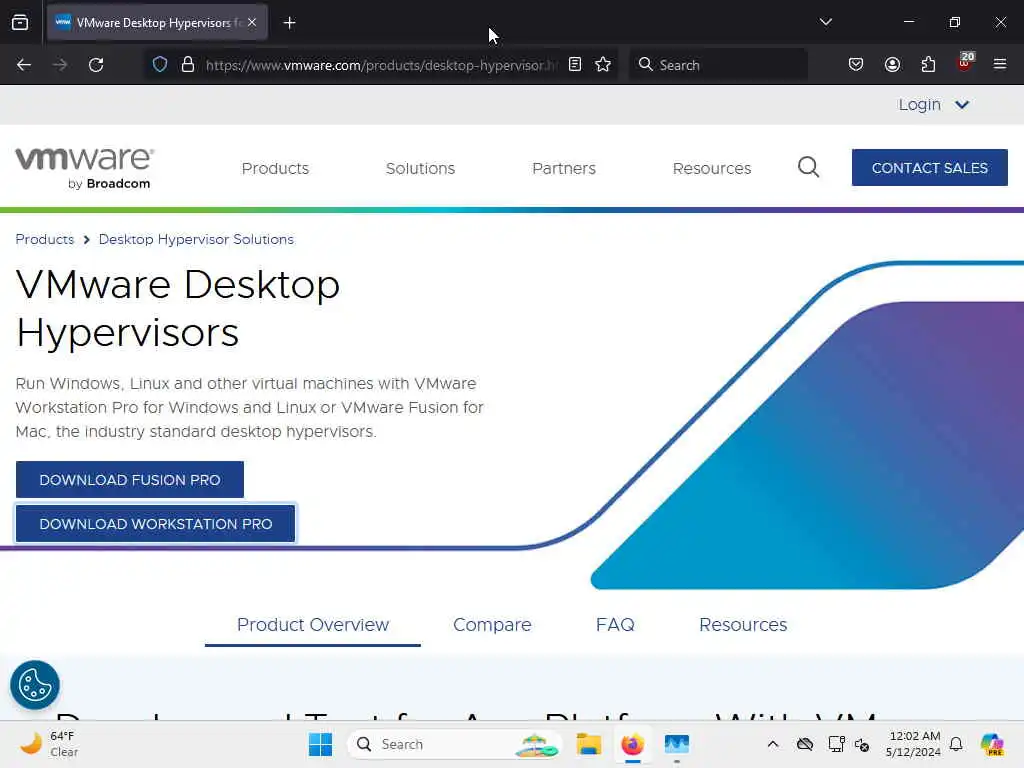This screenshot has height=768, width=1024.
Task: Show hidden system tray icons
Action: [773, 744]
